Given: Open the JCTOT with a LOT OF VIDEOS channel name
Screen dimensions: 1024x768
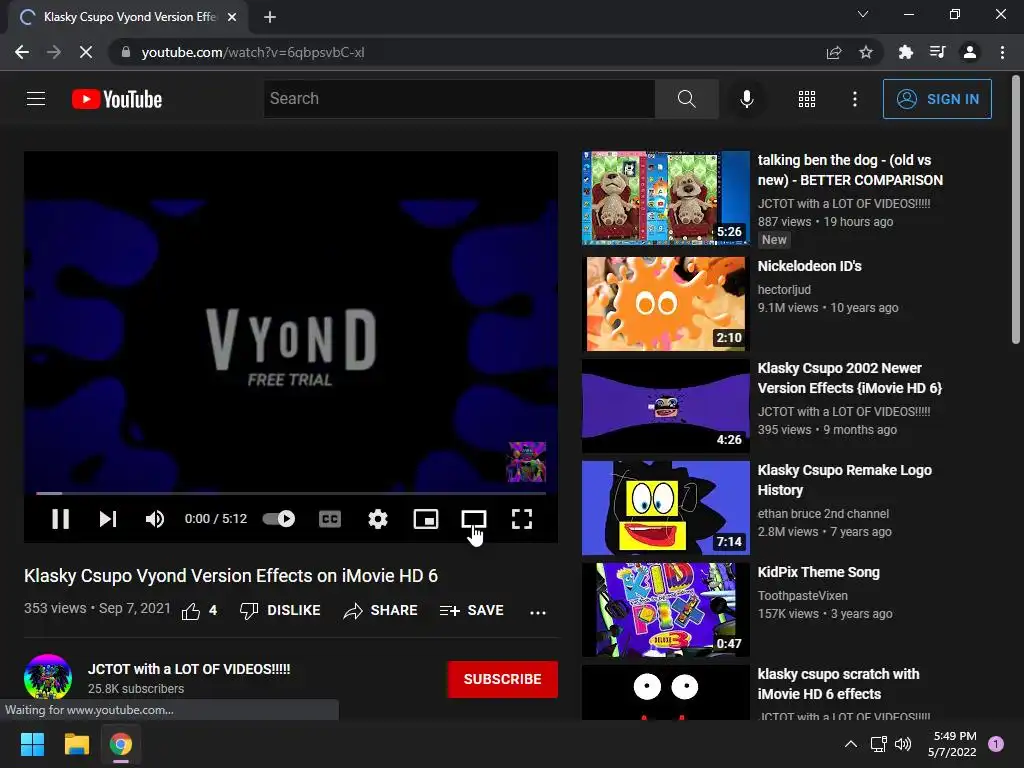Looking at the screenshot, I should click(189, 669).
